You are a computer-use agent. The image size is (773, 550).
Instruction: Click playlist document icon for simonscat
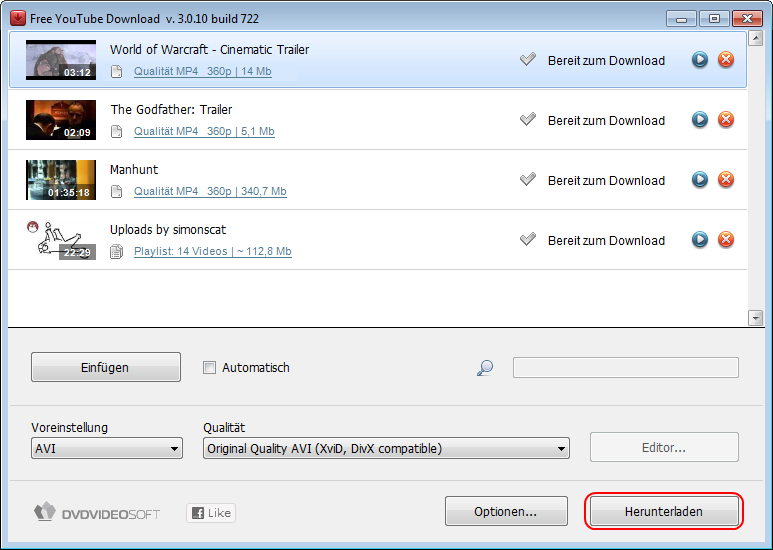click(116, 251)
